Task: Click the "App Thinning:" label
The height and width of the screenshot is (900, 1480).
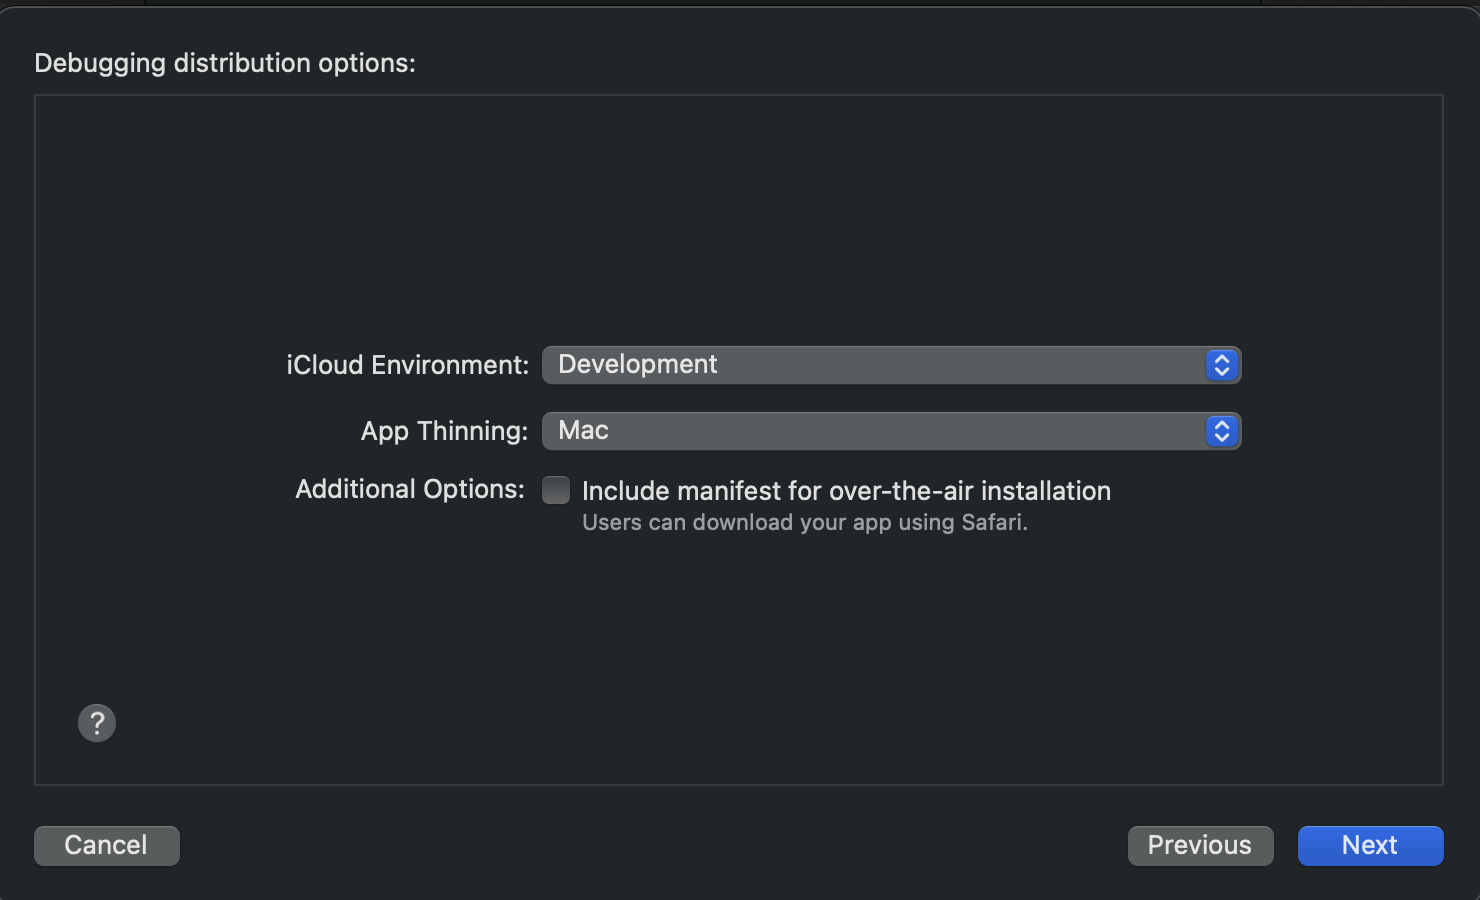Action: click(x=444, y=431)
